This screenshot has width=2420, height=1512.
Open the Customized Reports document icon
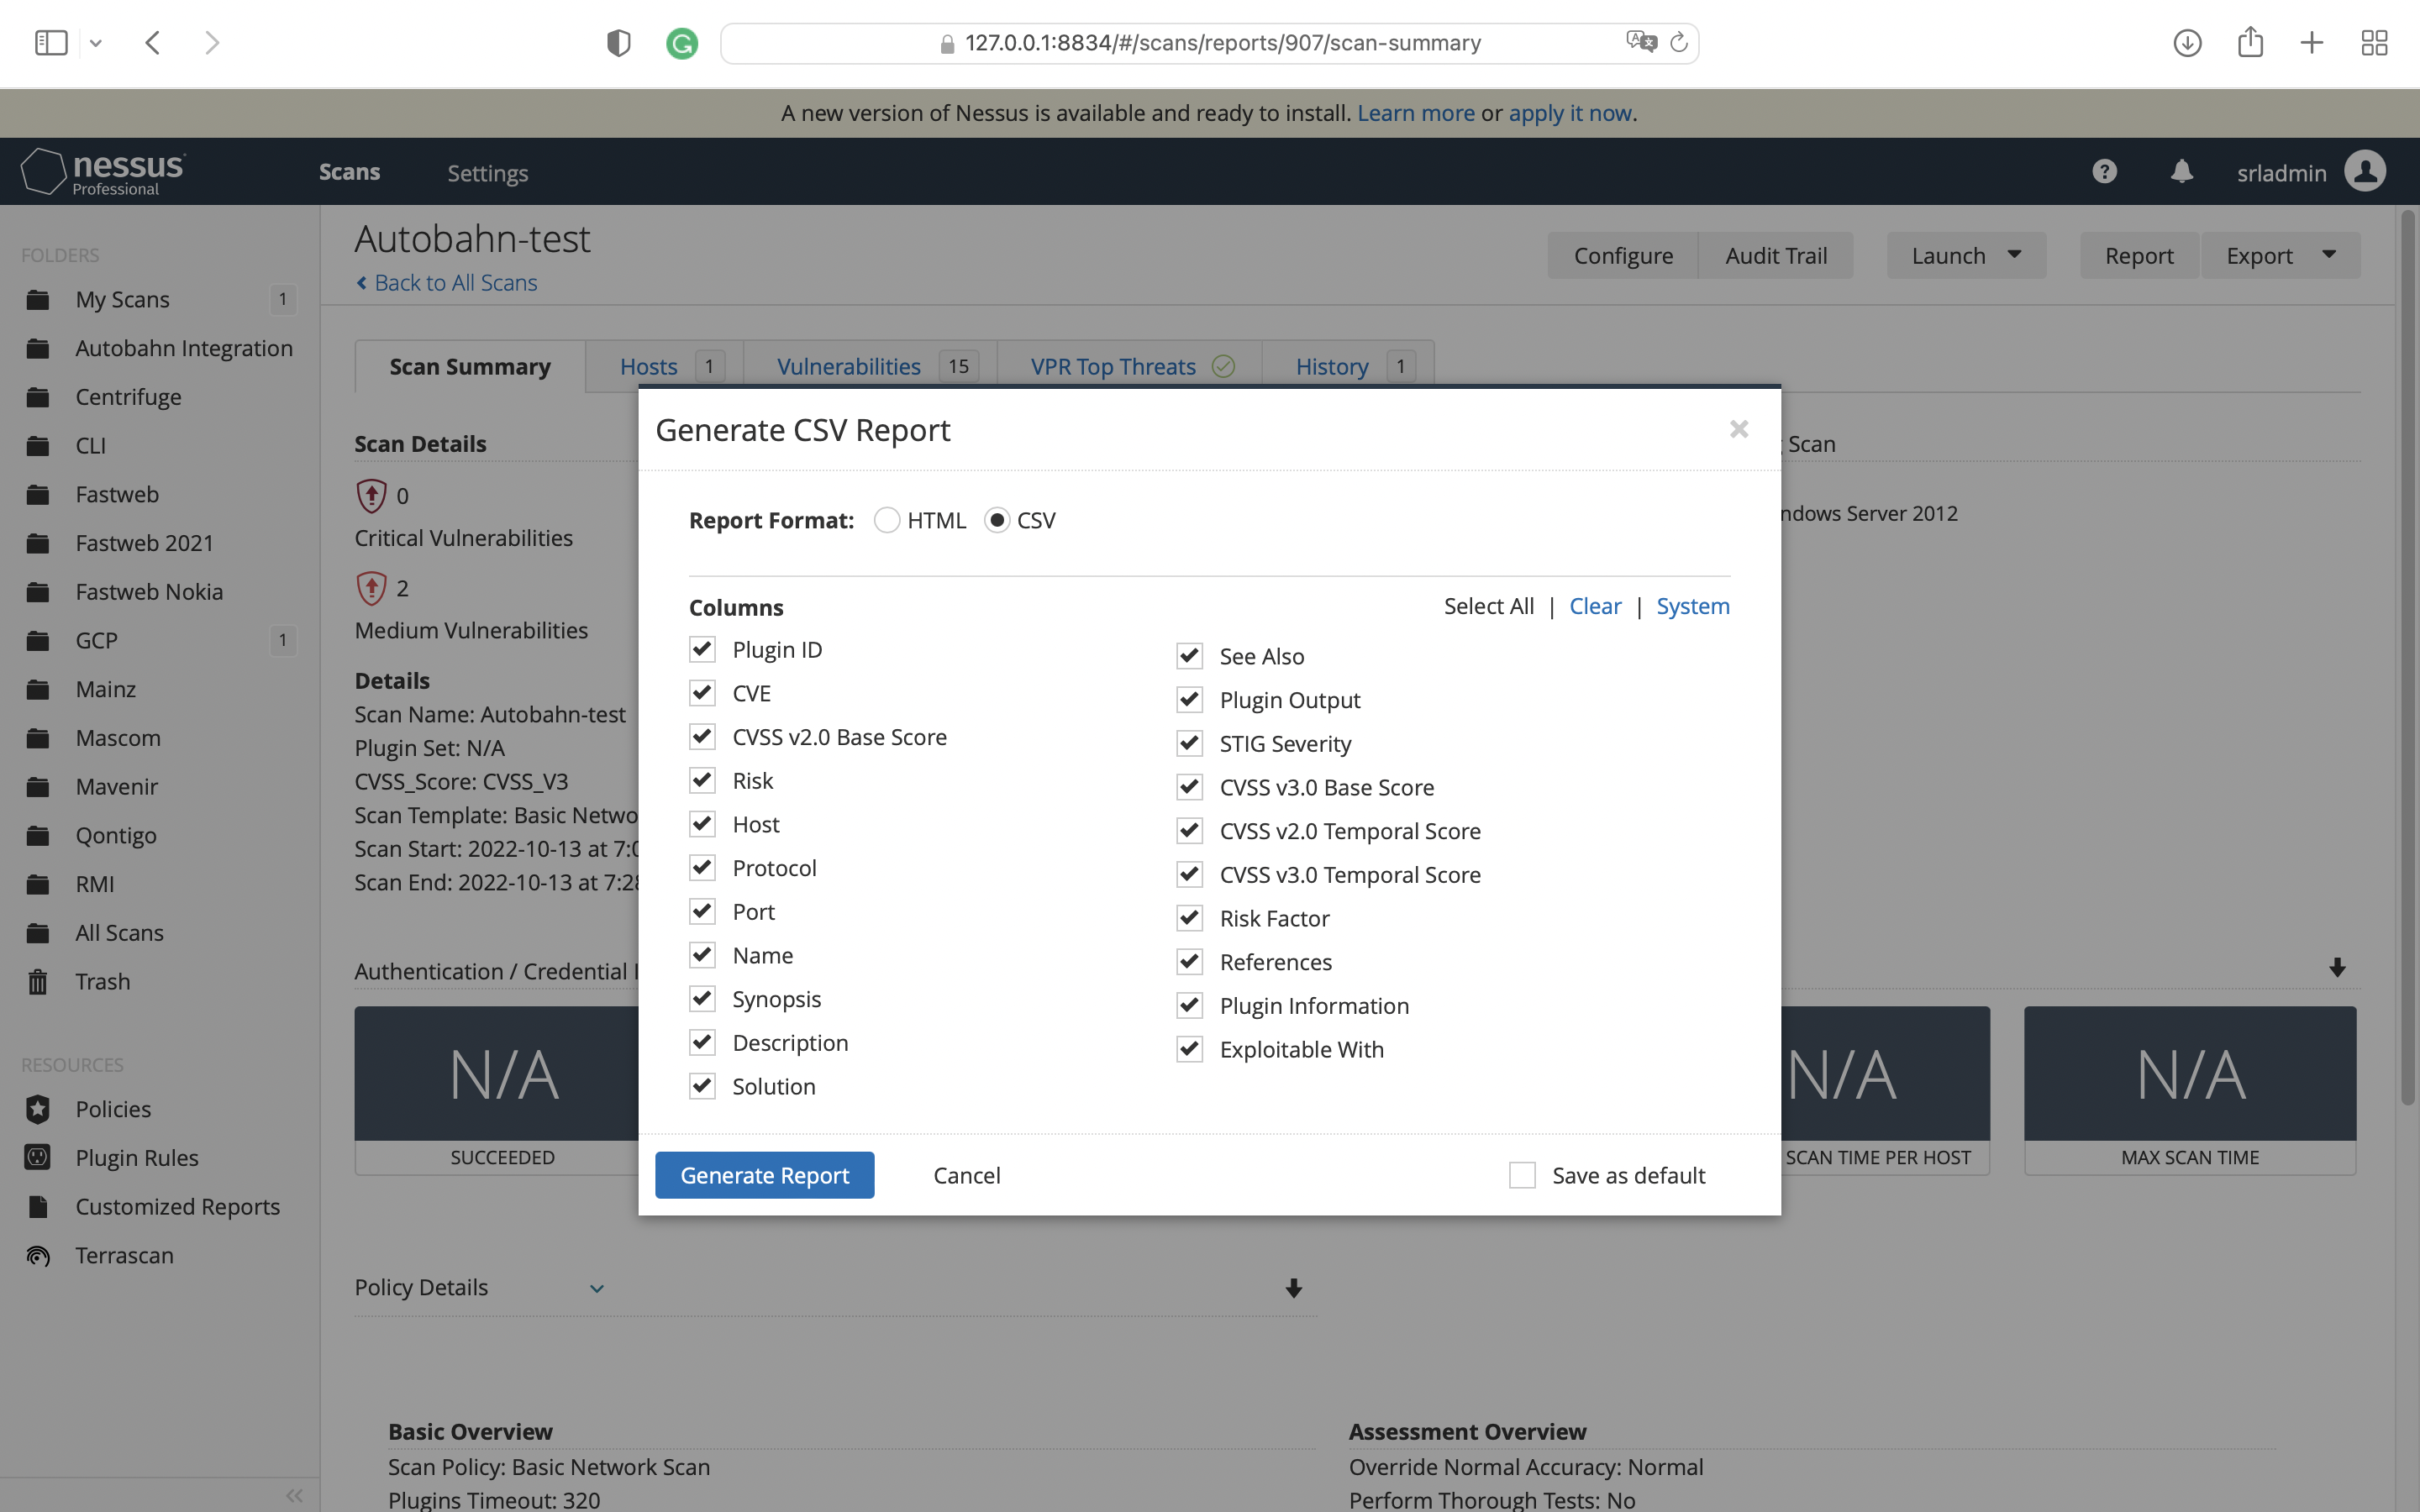coord(38,1206)
